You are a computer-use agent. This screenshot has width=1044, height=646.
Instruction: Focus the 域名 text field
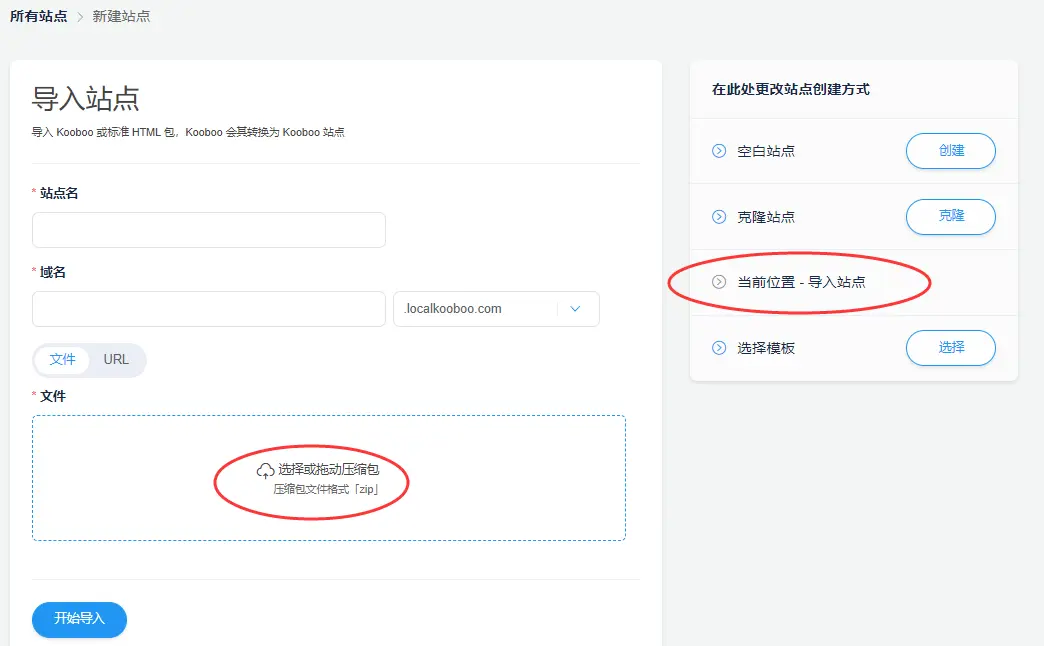tap(209, 309)
